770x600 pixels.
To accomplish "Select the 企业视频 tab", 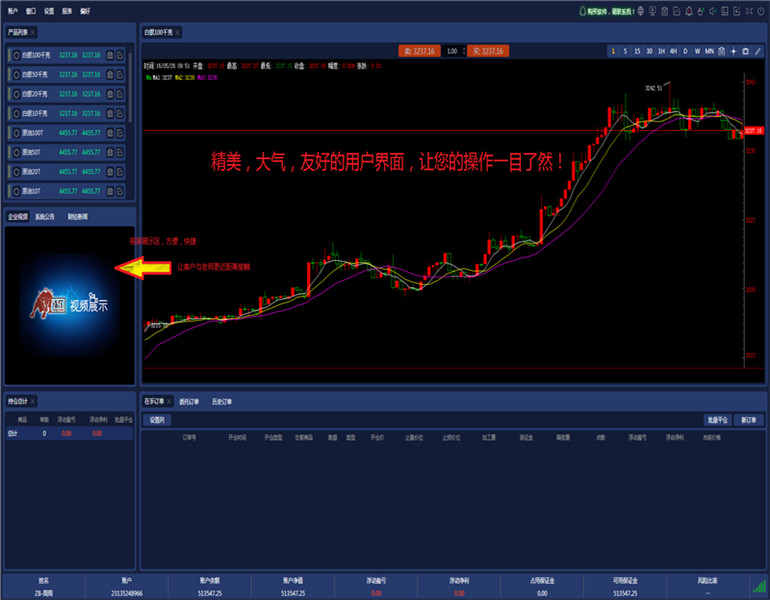I will pyautogui.click(x=18, y=217).
